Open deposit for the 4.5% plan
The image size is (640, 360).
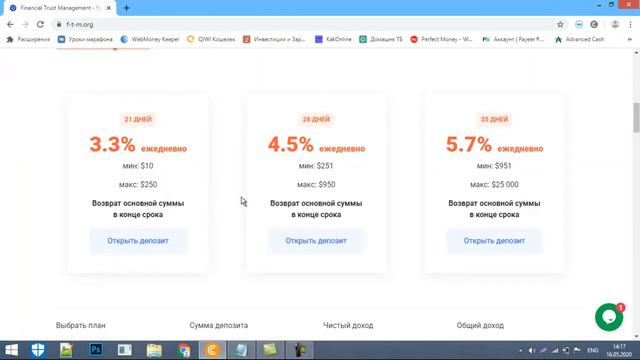[316, 241]
